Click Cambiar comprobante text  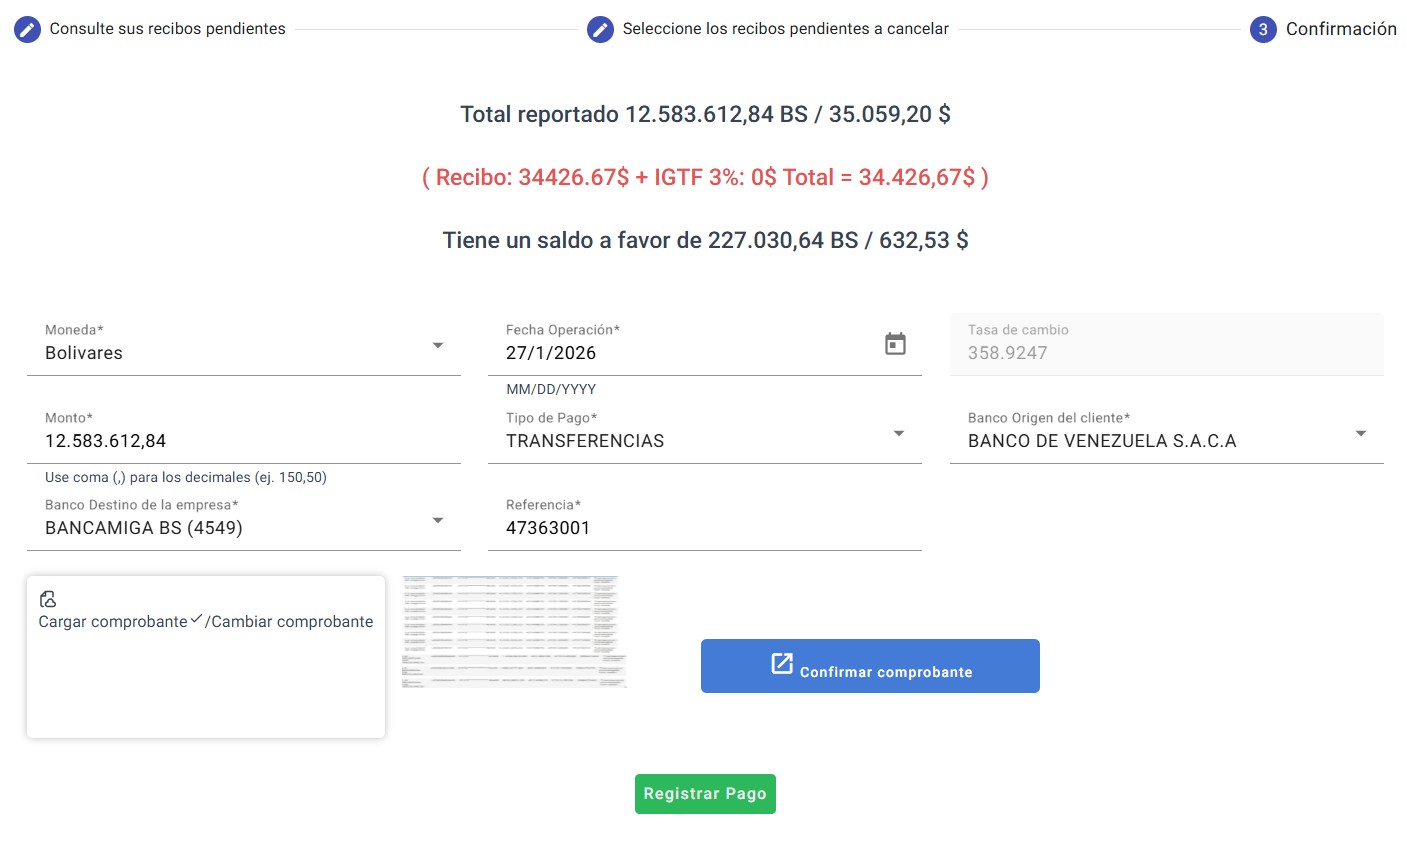point(292,622)
